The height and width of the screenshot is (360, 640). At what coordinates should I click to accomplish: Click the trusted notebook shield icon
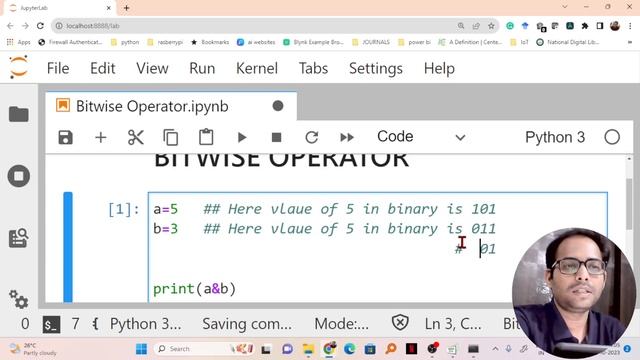click(400, 323)
